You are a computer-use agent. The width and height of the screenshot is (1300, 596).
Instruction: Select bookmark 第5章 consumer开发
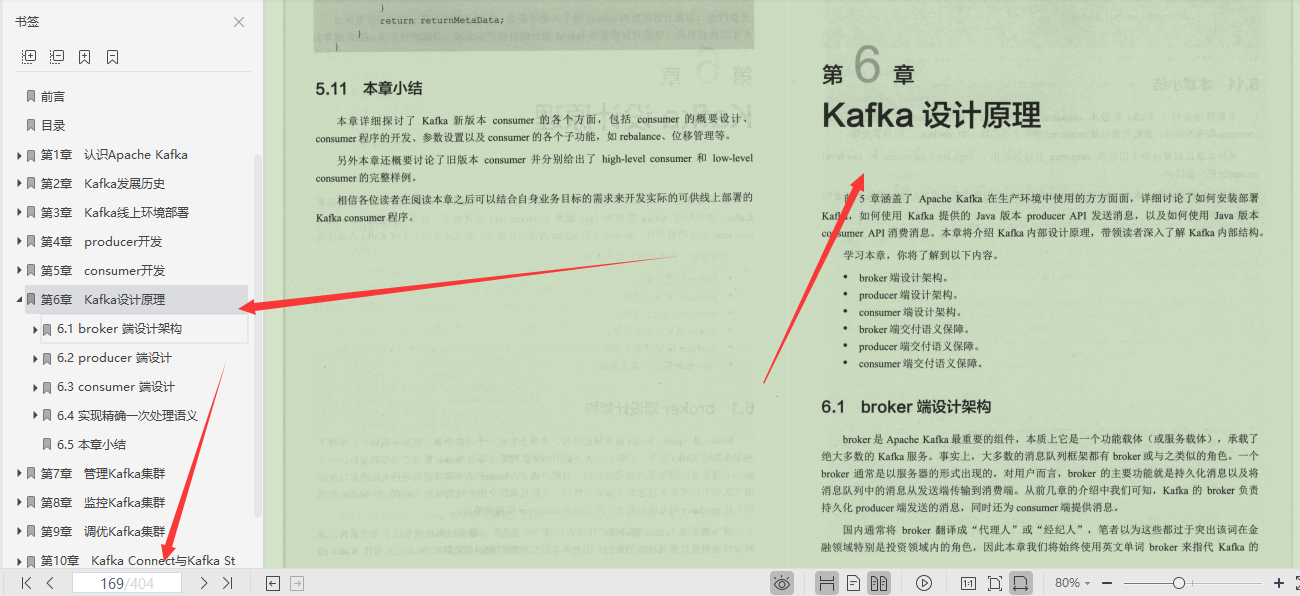[103, 271]
